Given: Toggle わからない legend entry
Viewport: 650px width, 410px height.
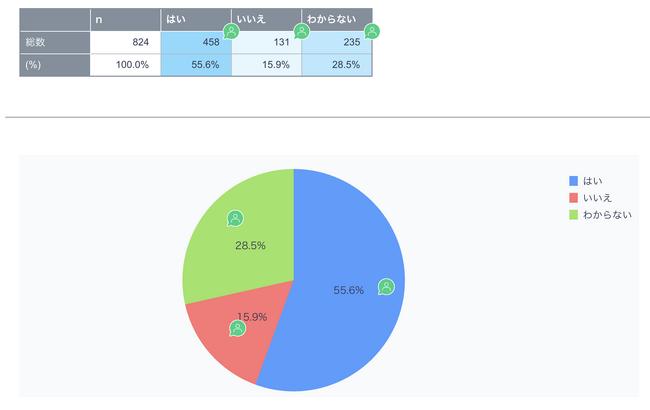Looking at the screenshot, I should (600, 215).
